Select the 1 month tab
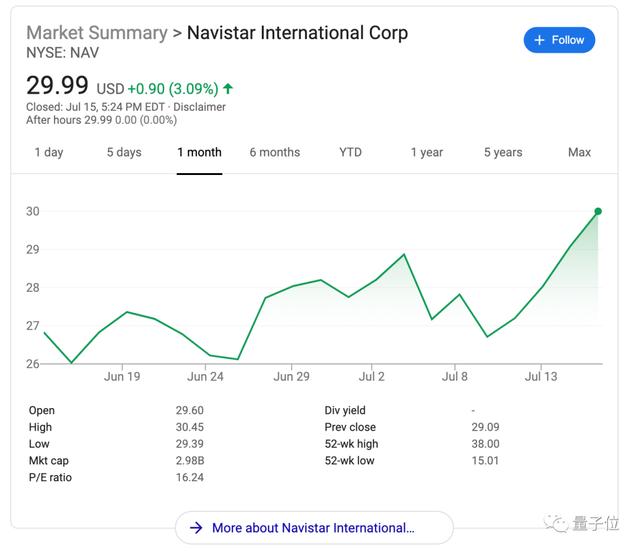 pyautogui.click(x=199, y=152)
